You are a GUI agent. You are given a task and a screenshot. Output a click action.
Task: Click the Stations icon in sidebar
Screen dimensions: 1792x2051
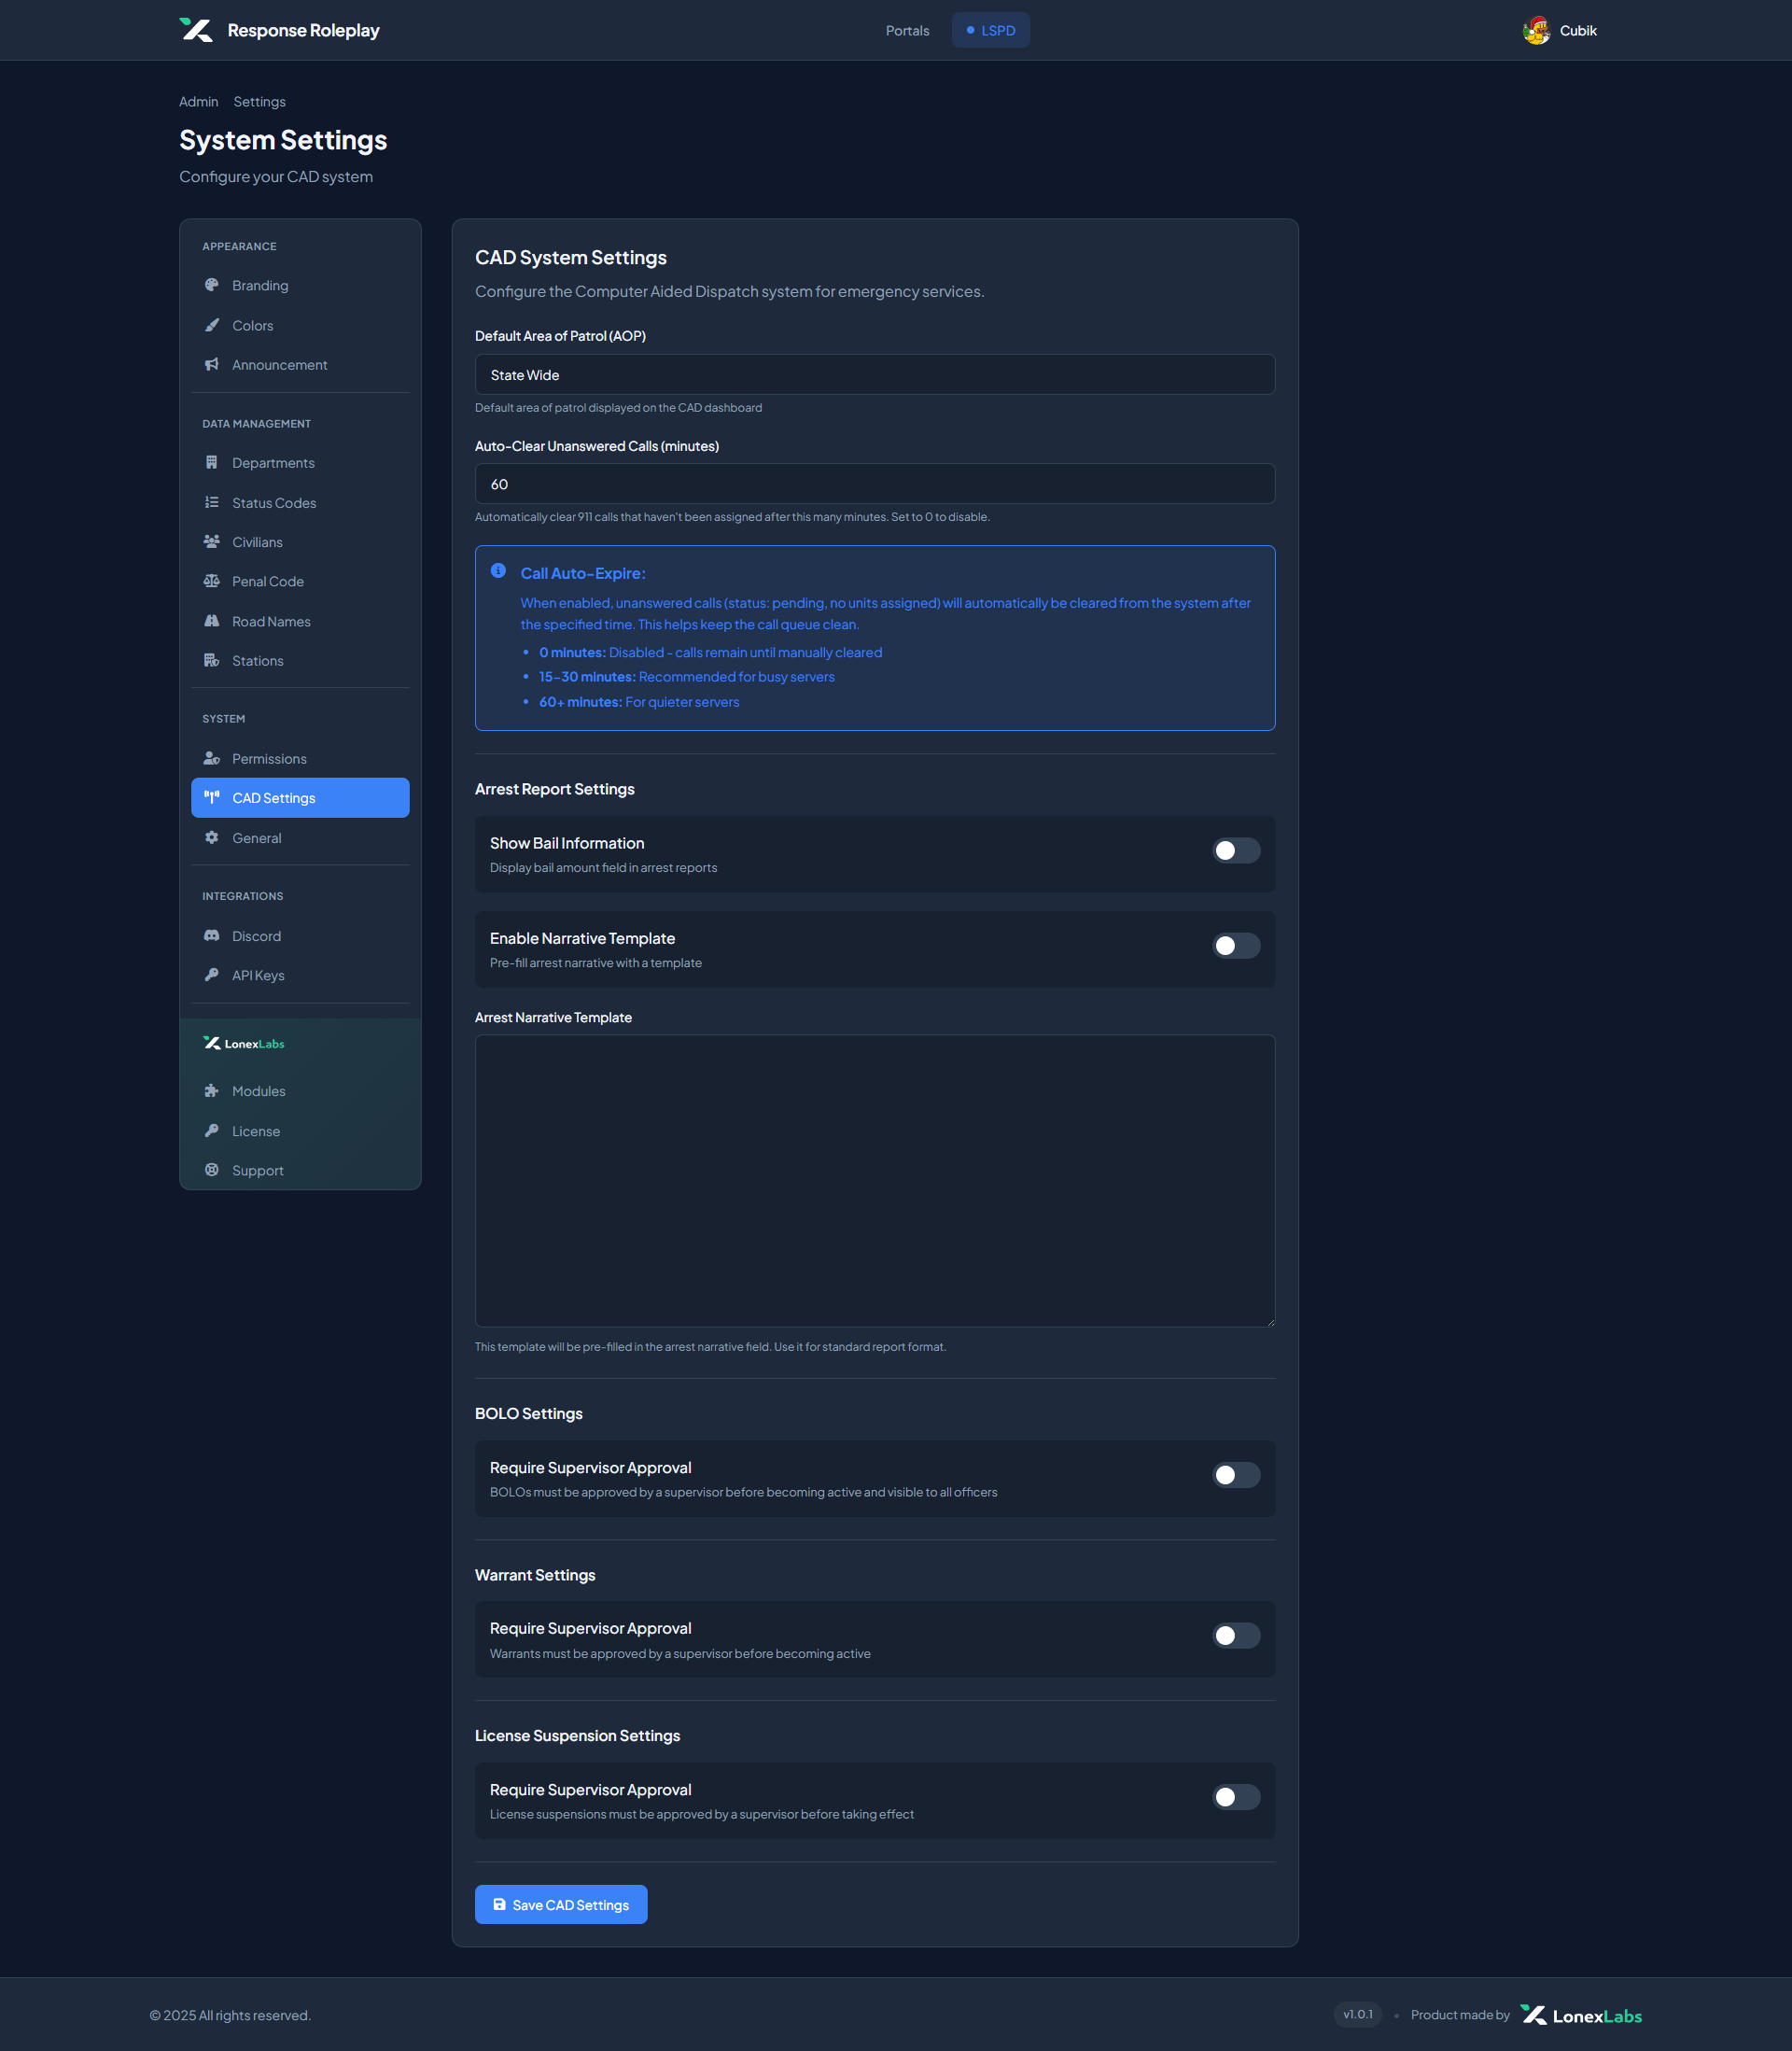[x=211, y=660]
